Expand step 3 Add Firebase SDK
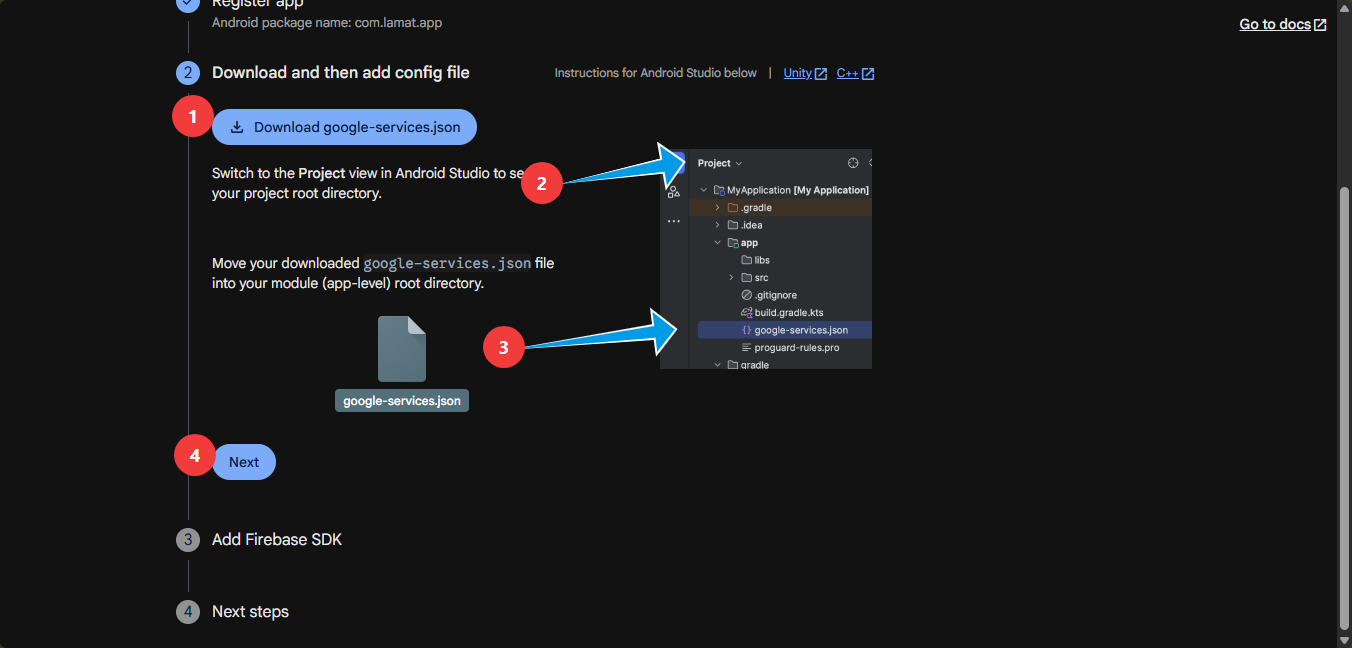1352x648 pixels. tap(277, 539)
